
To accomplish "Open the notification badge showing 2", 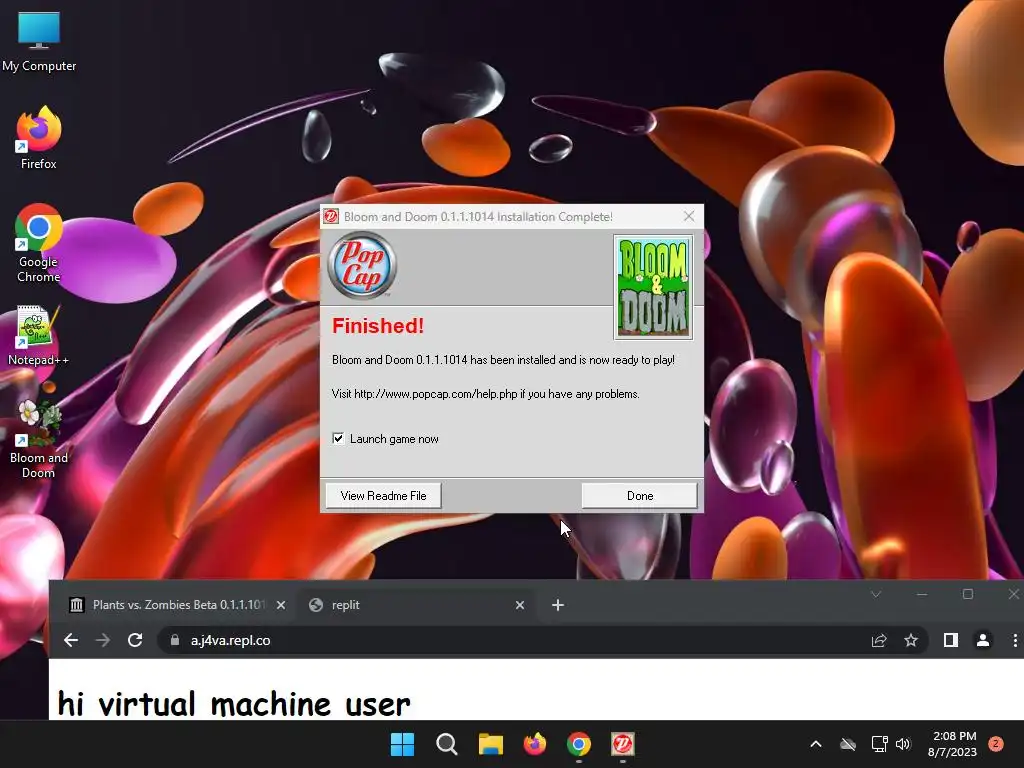I will [996, 744].
